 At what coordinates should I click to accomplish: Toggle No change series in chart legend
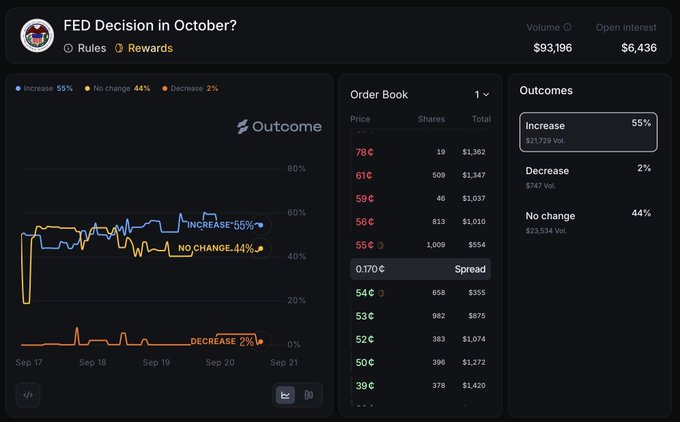click(x=118, y=88)
